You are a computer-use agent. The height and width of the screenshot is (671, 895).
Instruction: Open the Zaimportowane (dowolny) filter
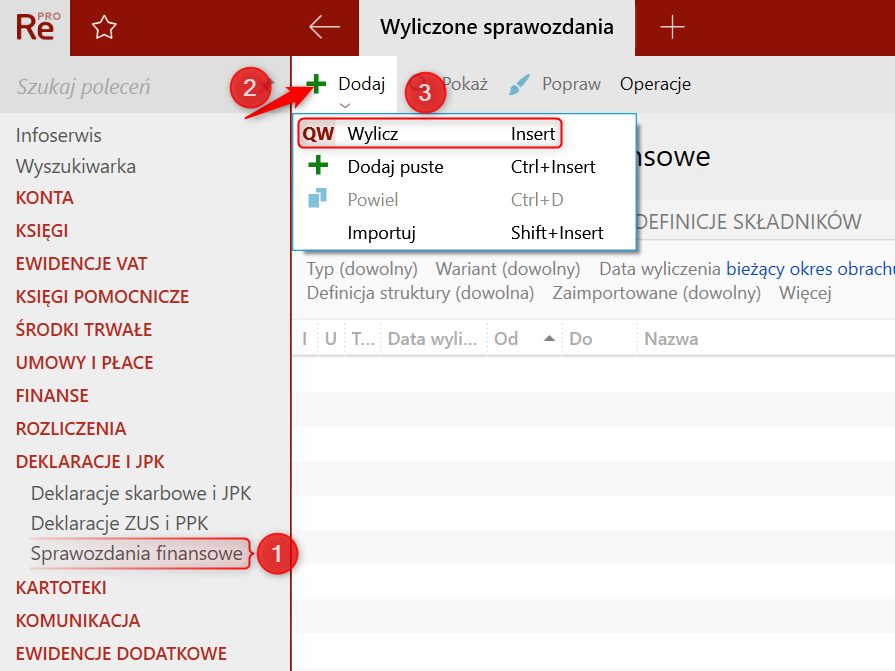pos(656,293)
